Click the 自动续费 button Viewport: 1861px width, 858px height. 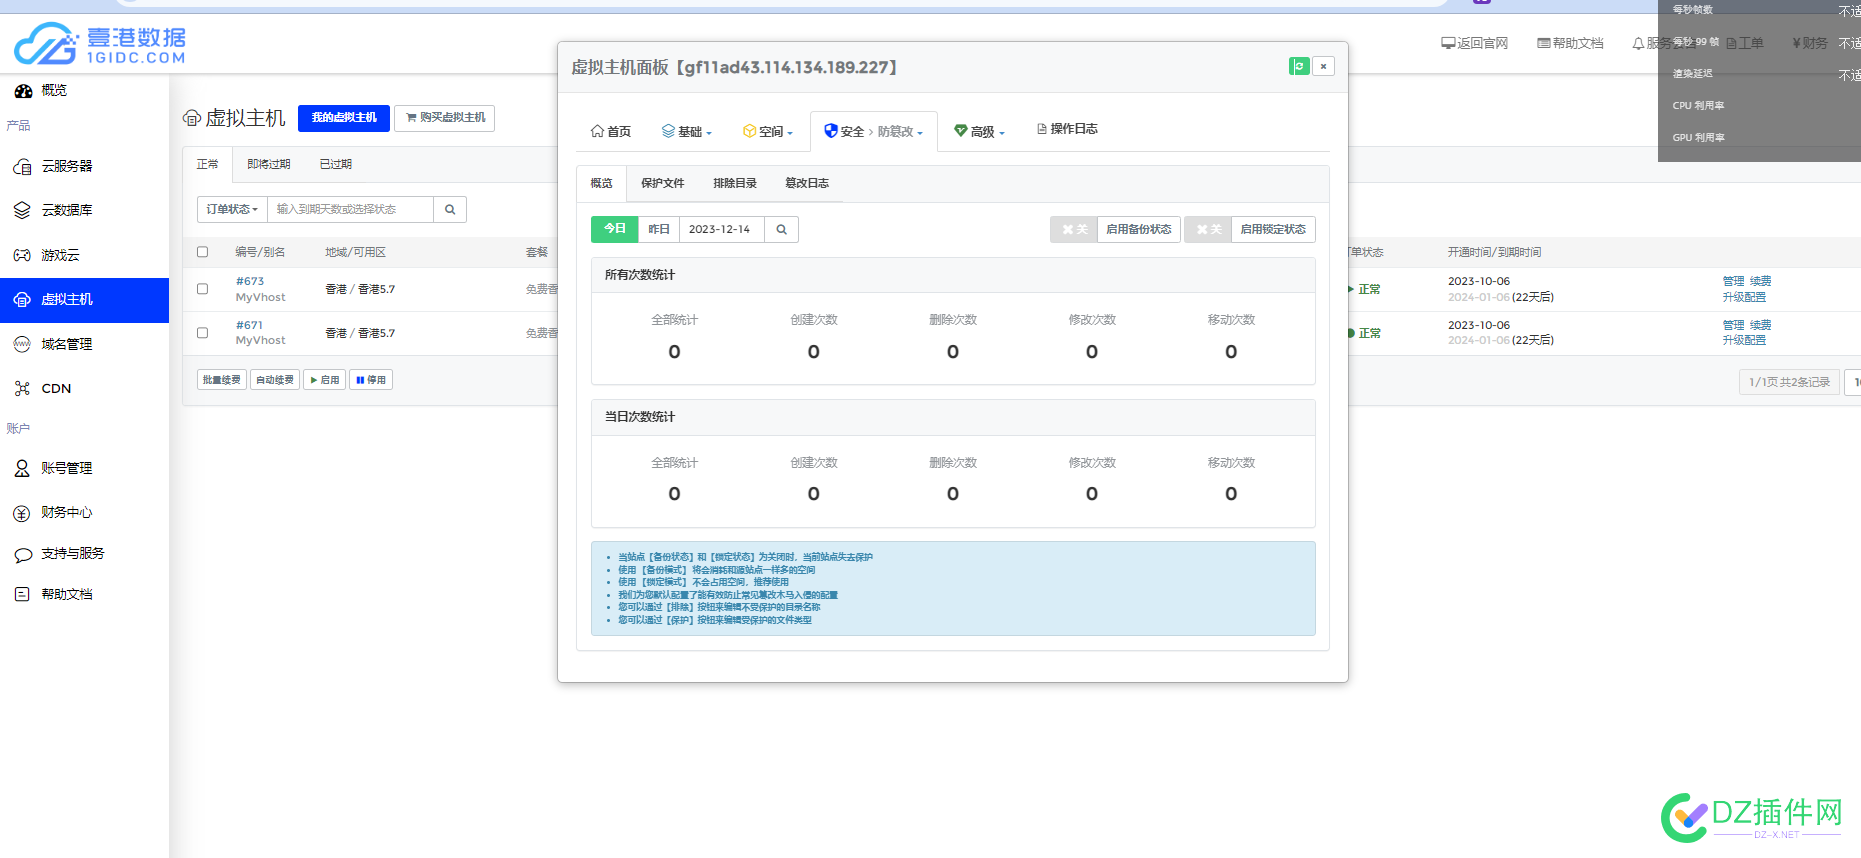point(276,380)
